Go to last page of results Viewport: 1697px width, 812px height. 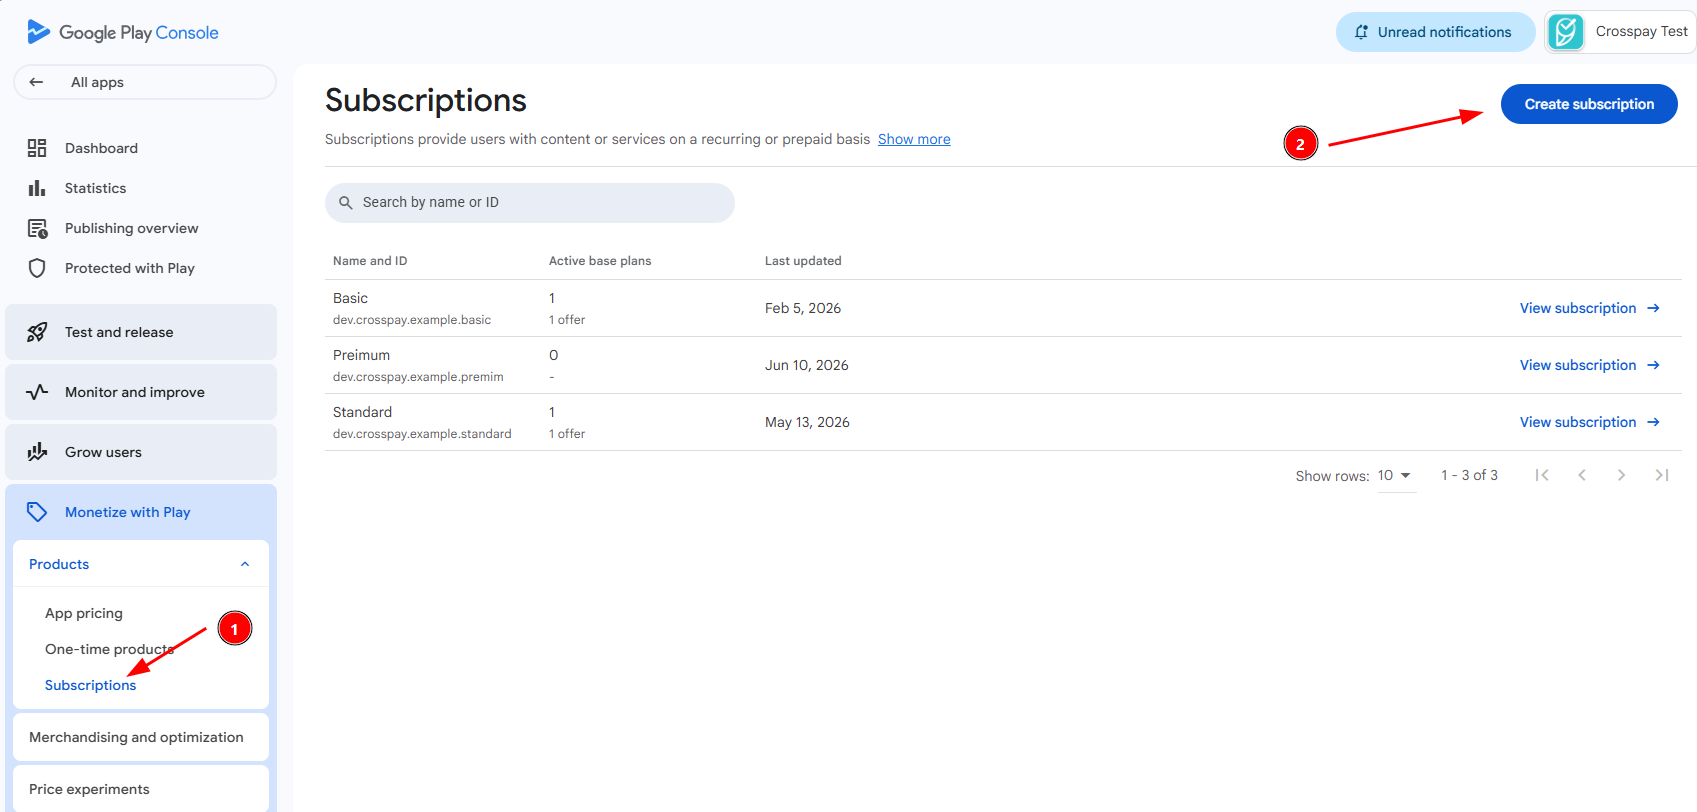click(1662, 475)
